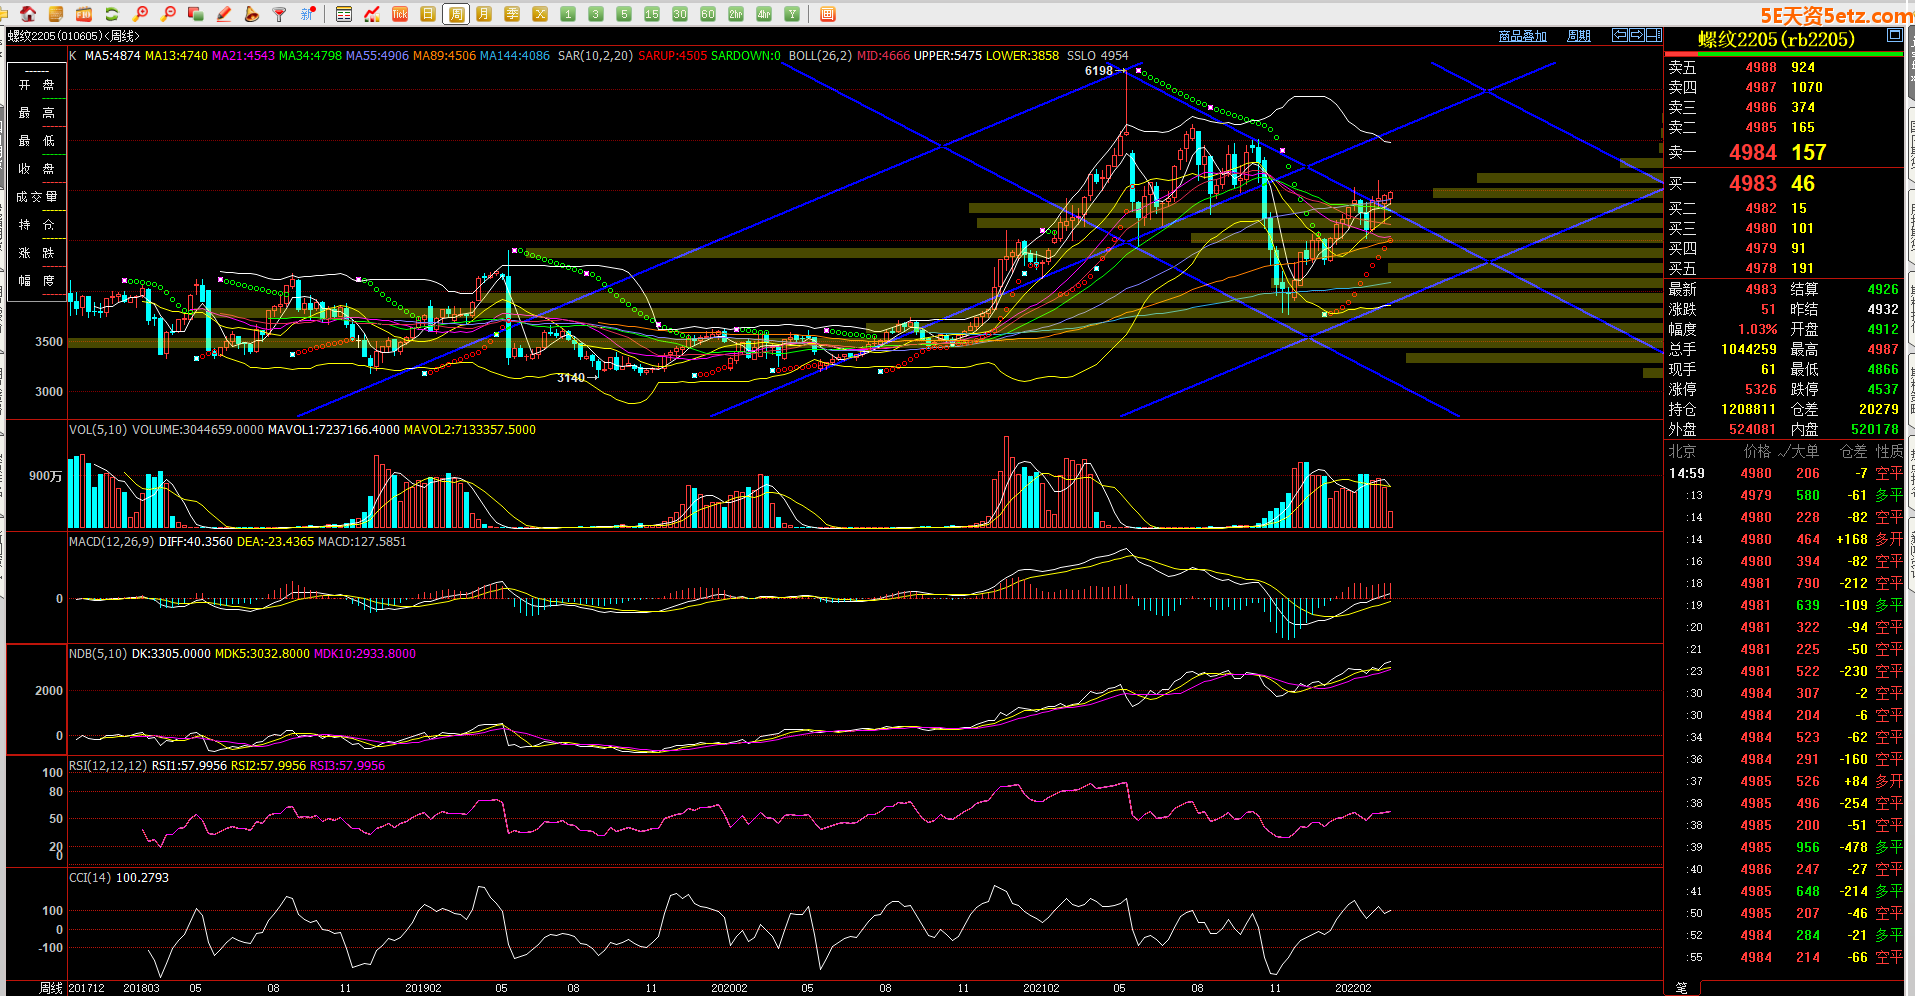The image size is (1915, 996).
Task: Zoom in with the plus magnifier icon
Action: (140, 14)
